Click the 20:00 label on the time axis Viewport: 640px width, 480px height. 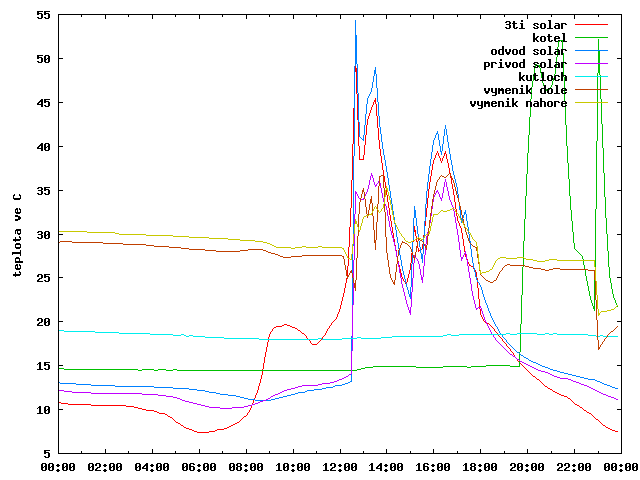point(527,467)
